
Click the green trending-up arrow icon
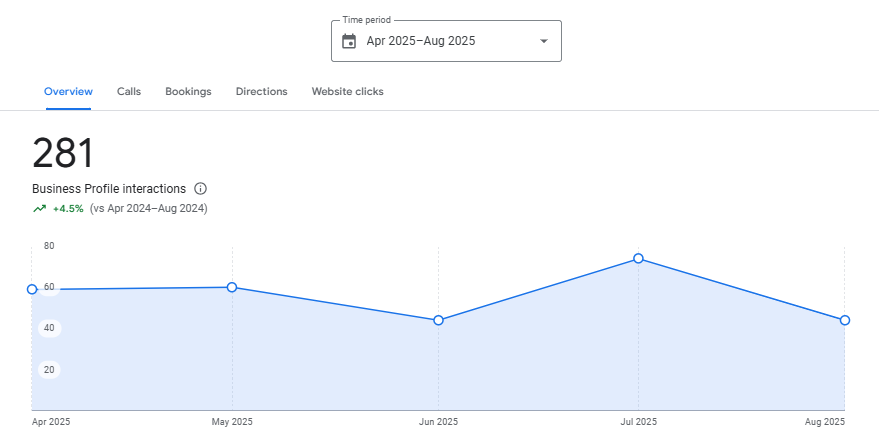click(39, 209)
